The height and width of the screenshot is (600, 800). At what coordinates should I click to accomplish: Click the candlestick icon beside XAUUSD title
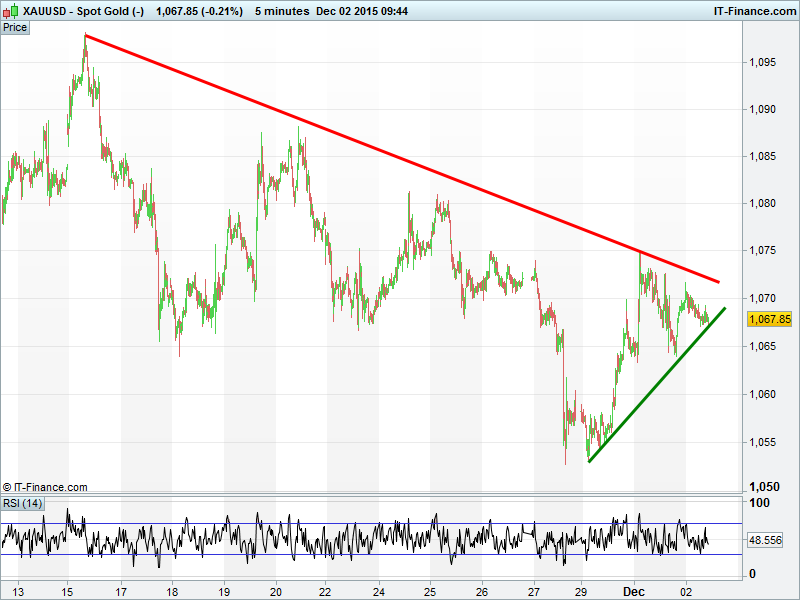pyautogui.click(x=11, y=10)
